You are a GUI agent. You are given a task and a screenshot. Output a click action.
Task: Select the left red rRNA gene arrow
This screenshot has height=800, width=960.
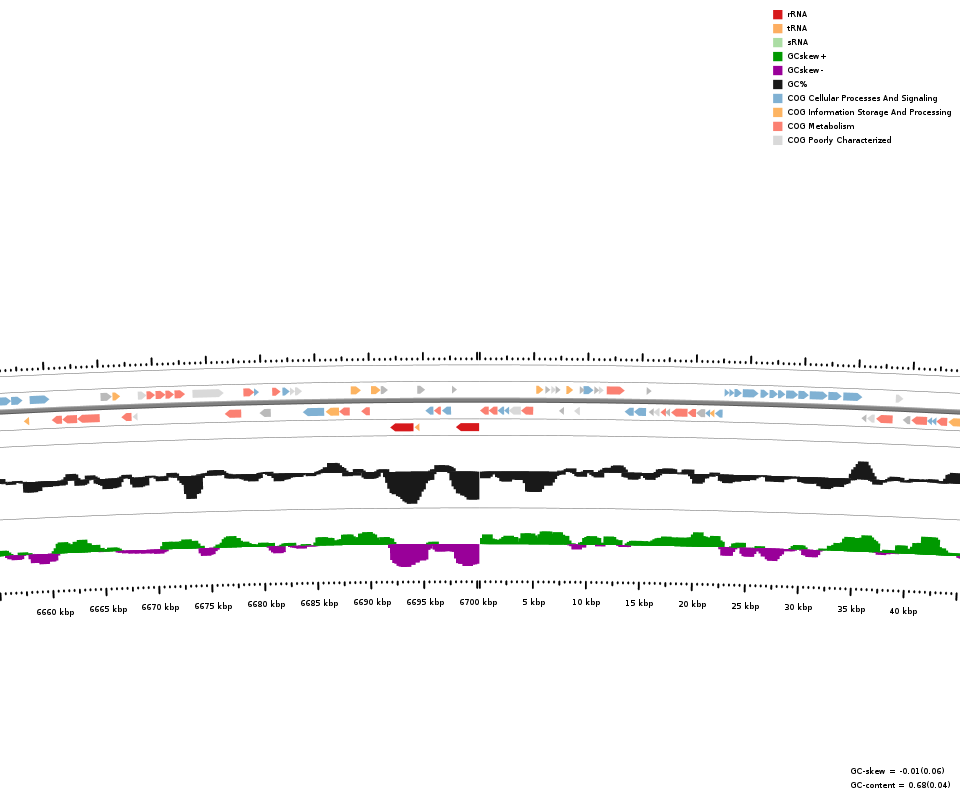point(402,427)
